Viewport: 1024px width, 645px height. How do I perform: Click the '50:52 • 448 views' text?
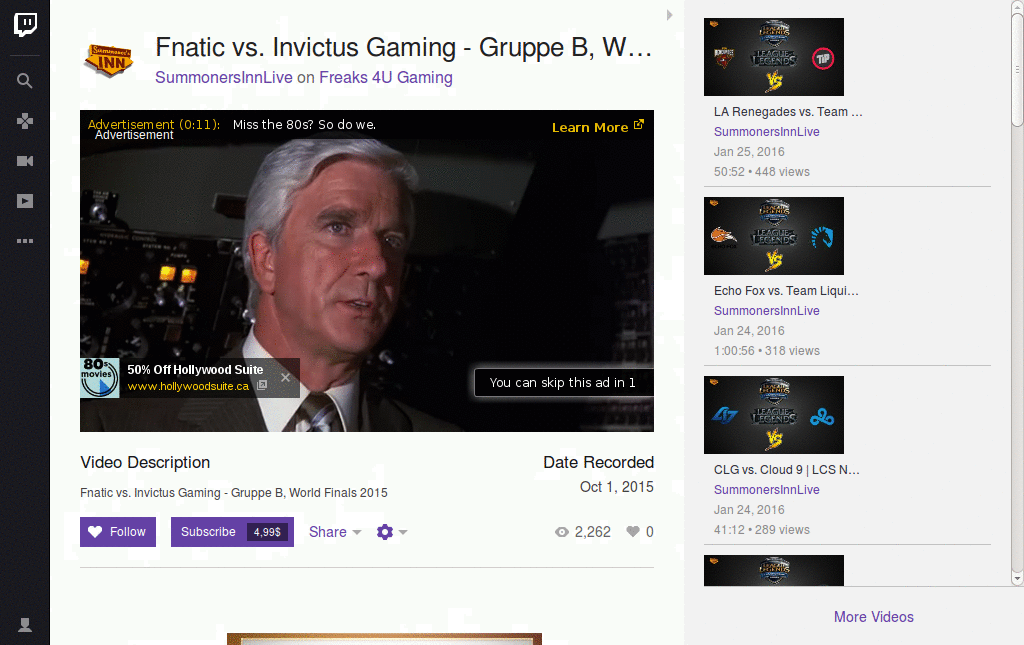pyautogui.click(x=761, y=172)
